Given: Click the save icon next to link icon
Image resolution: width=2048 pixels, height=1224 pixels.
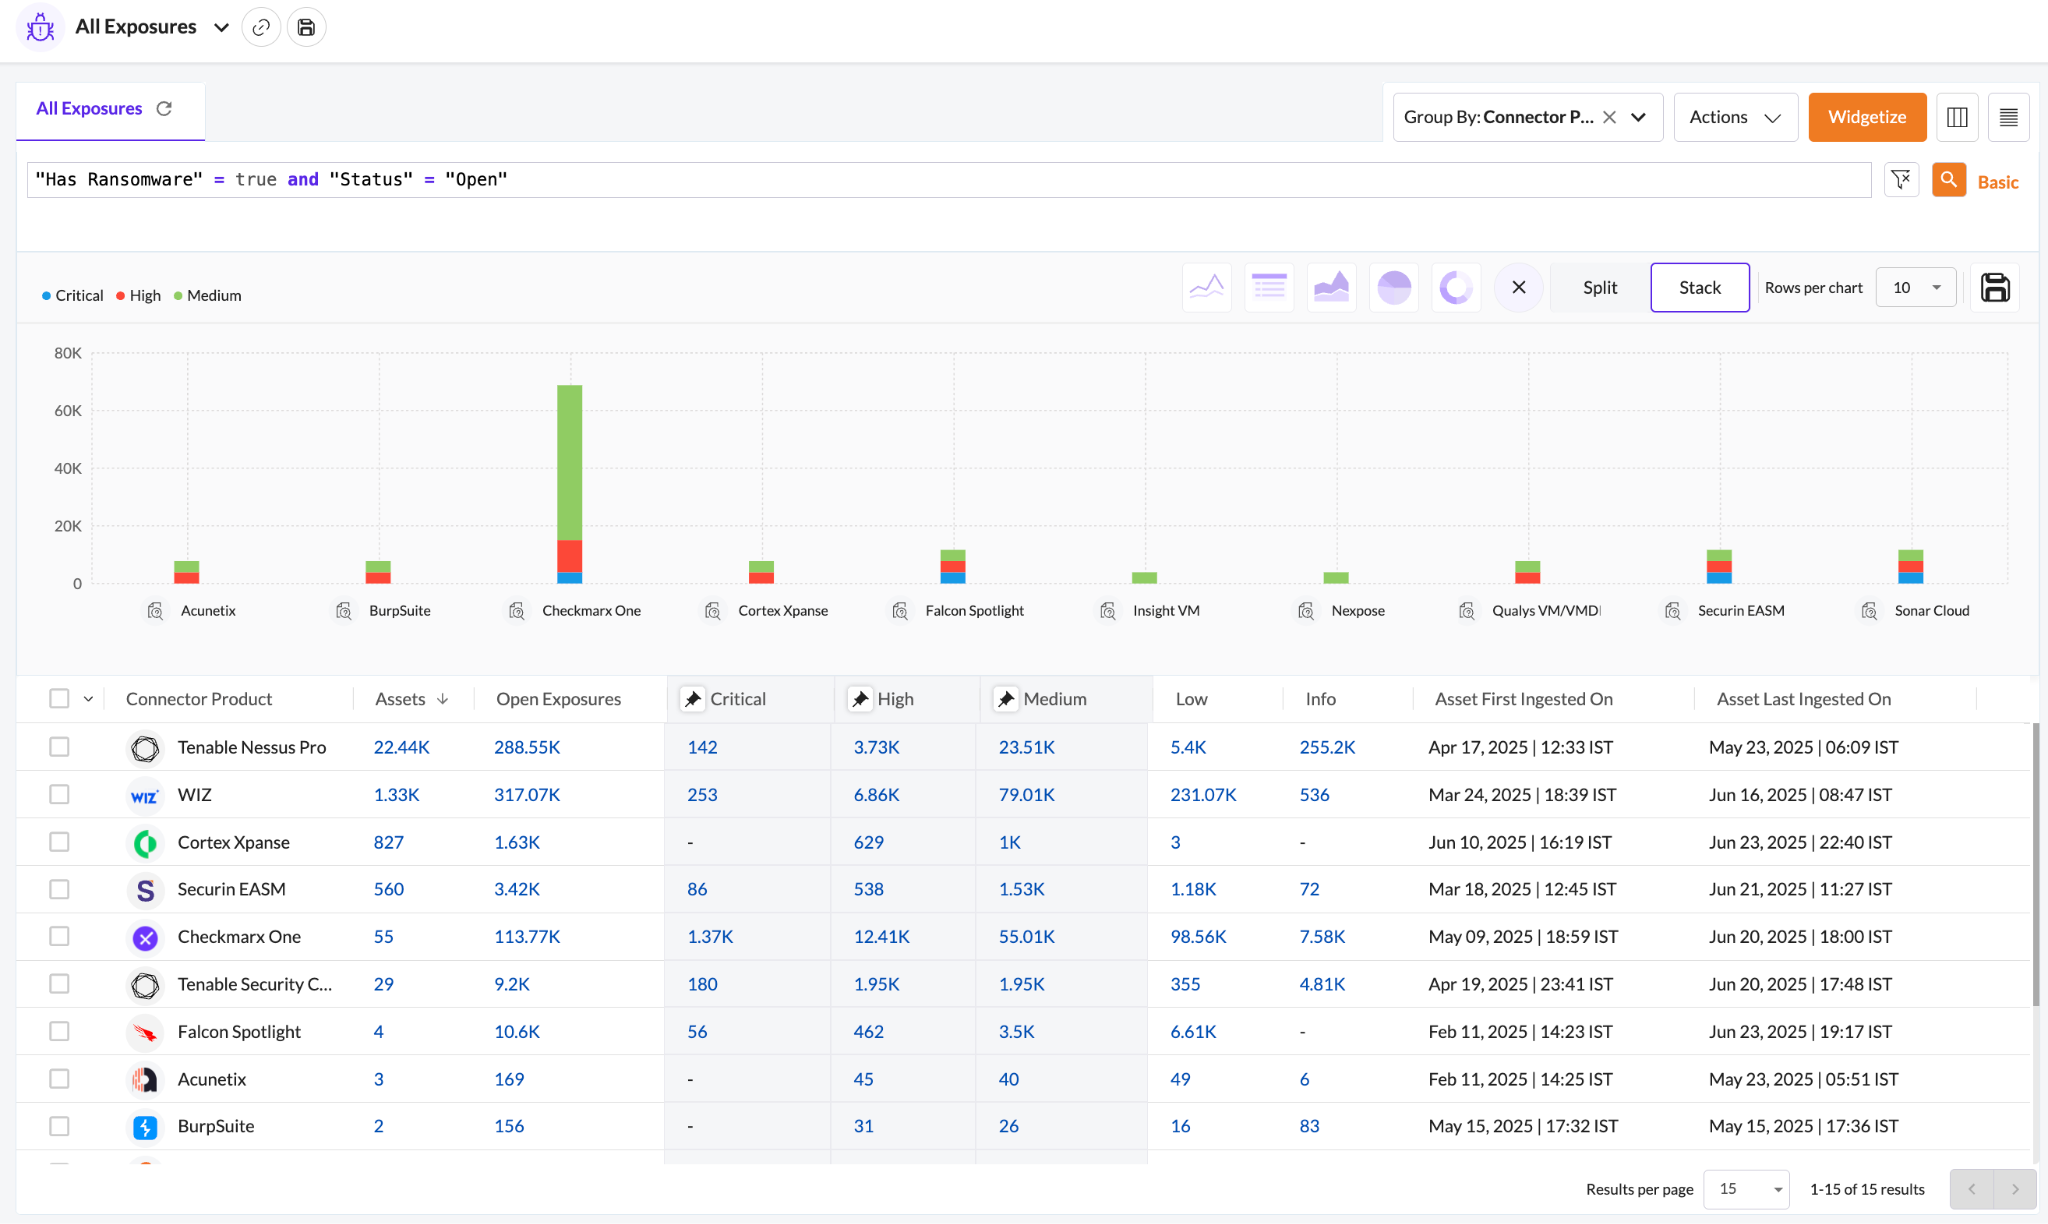Looking at the screenshot, I should pyautogui.click(x=306, y=27).
